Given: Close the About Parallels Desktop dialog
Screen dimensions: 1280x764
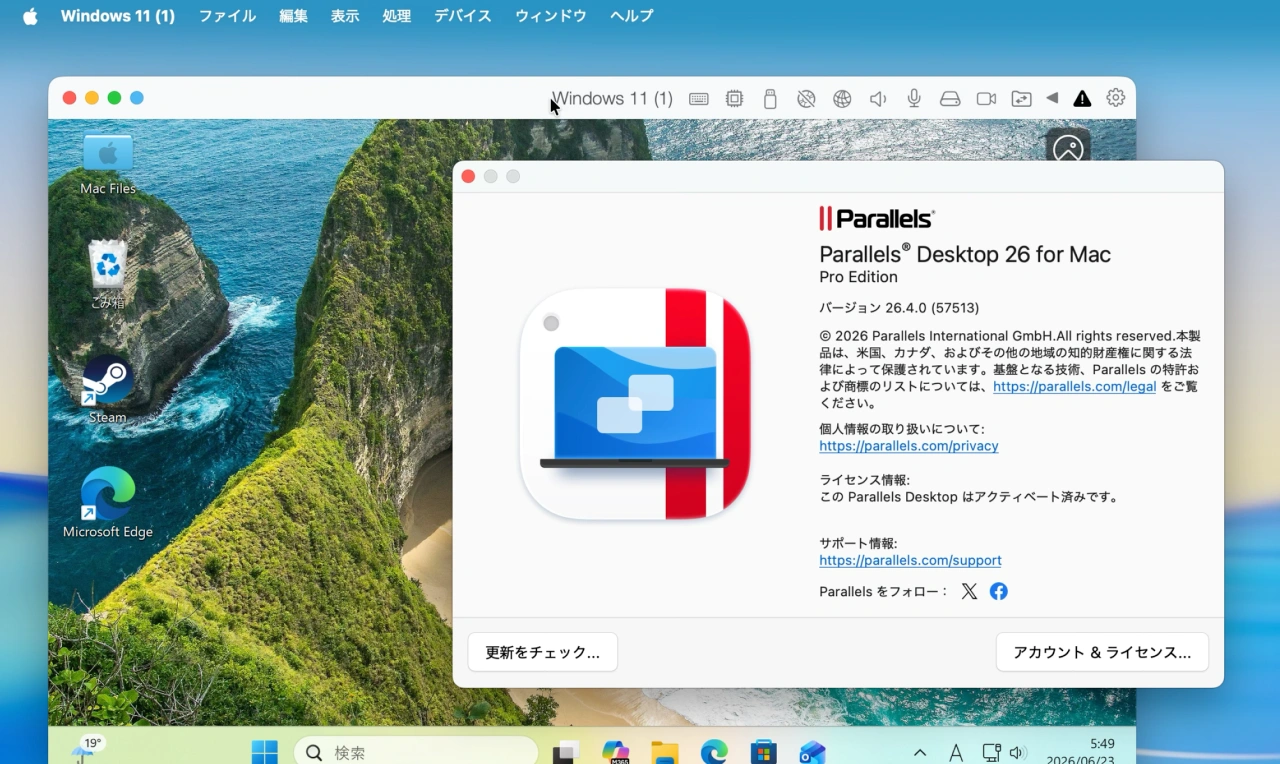Looking at the screenshot, I should tap(468, 177).
